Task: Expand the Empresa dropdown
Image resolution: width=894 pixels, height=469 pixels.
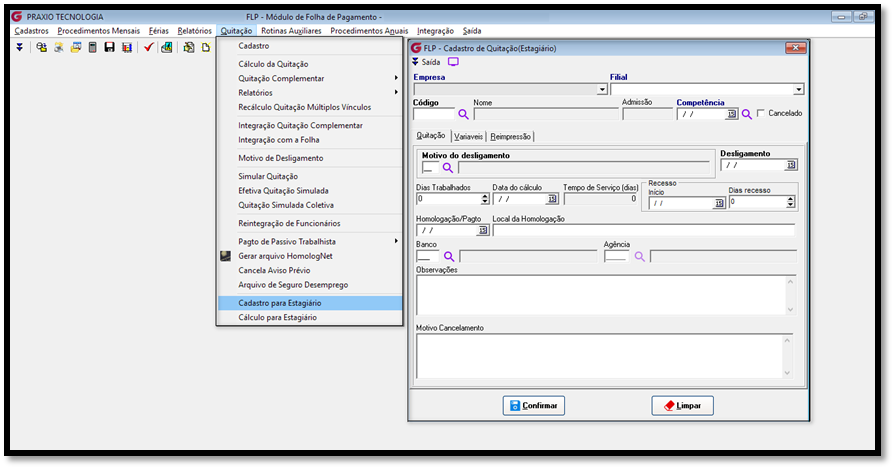Action: click(602, 89)
